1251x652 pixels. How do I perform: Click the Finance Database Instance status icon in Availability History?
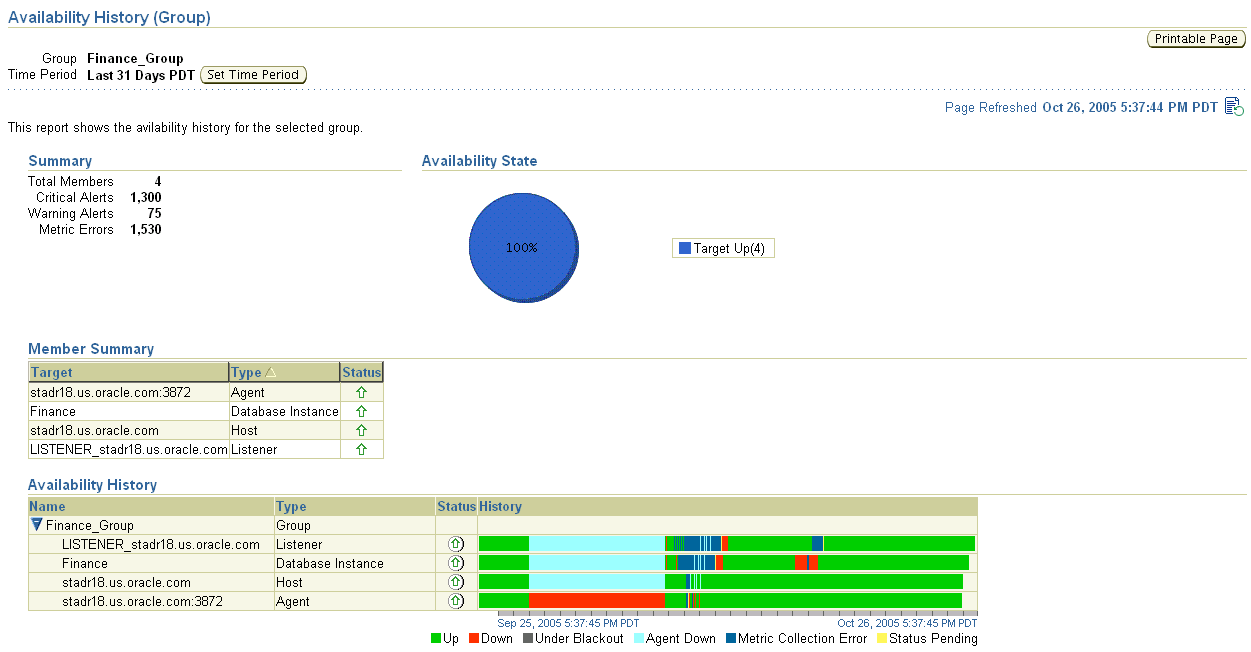(x=456, y=563)
